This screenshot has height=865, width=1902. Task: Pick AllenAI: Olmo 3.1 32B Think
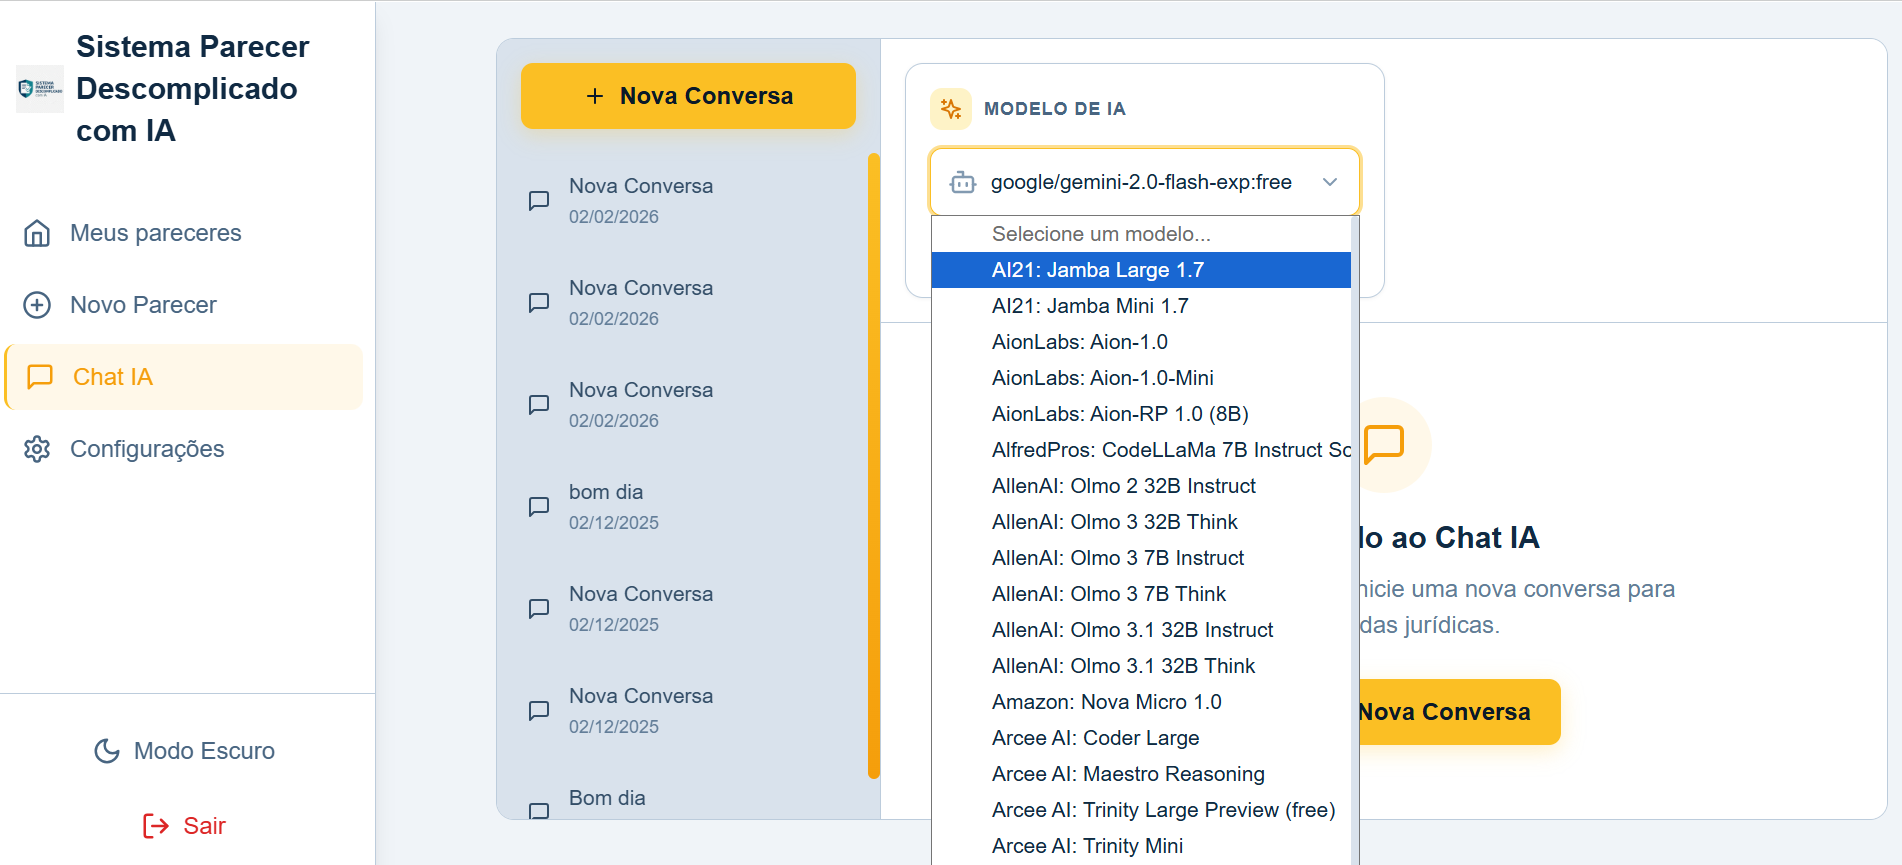(1141, 666)
